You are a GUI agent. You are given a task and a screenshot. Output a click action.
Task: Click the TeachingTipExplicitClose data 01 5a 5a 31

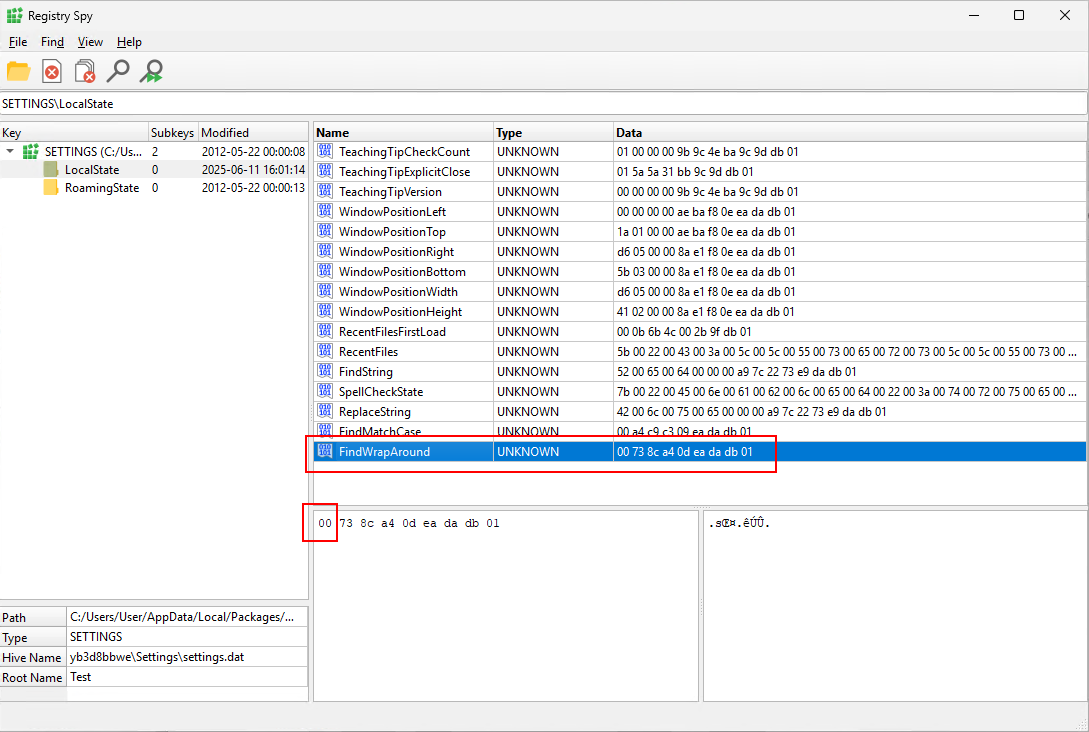(685, 172)
